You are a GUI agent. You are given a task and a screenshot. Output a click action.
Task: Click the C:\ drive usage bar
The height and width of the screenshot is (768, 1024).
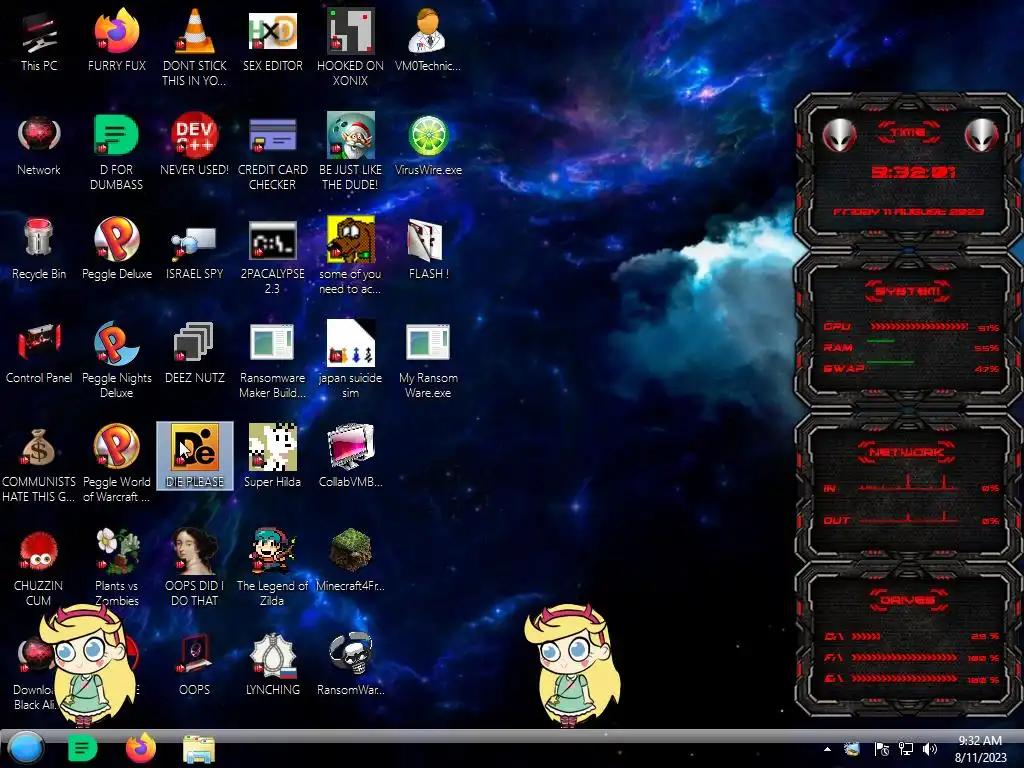[x=867, y=636]
